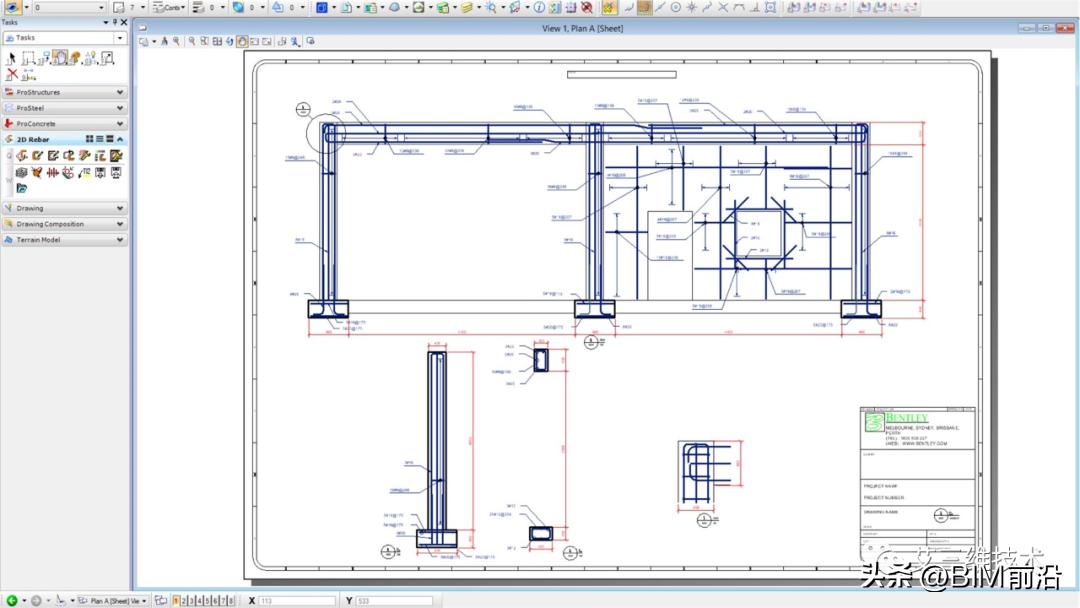This screenshot has width=1080, height=608.
Task: Open the Plan A [Sheet] view selector
Action: click(118, 601)
